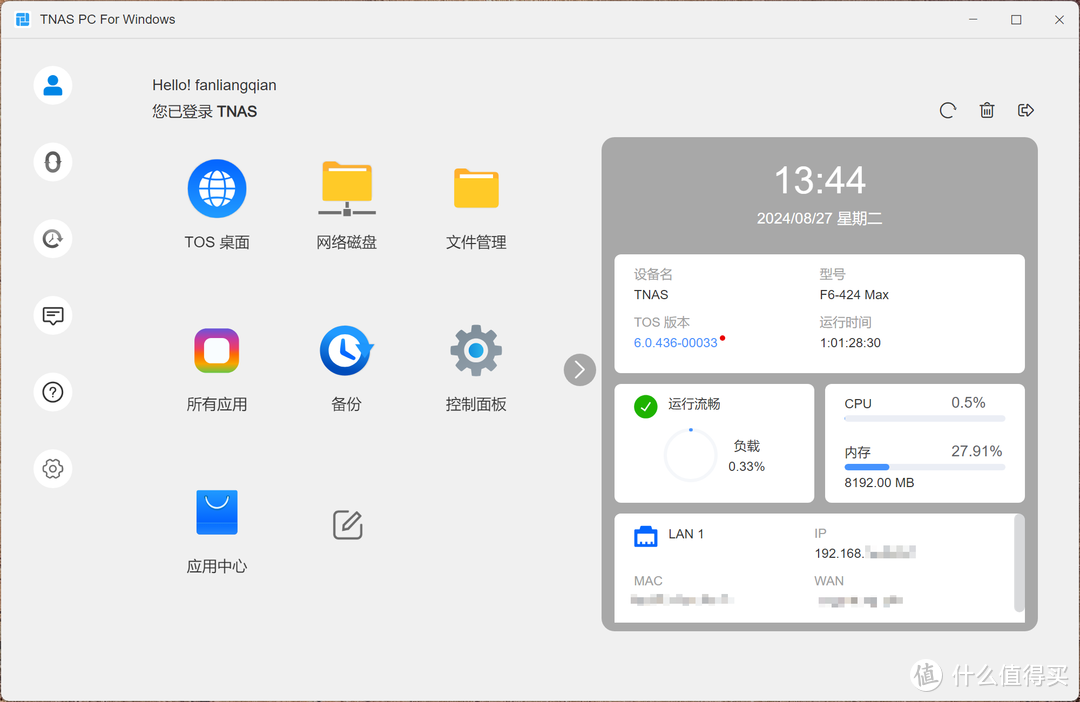Open the voice assistant sidebar icon
Image resolution: width=1080 pixels, height=702 pixels.
pyautogui.click(x=52, y=162)
